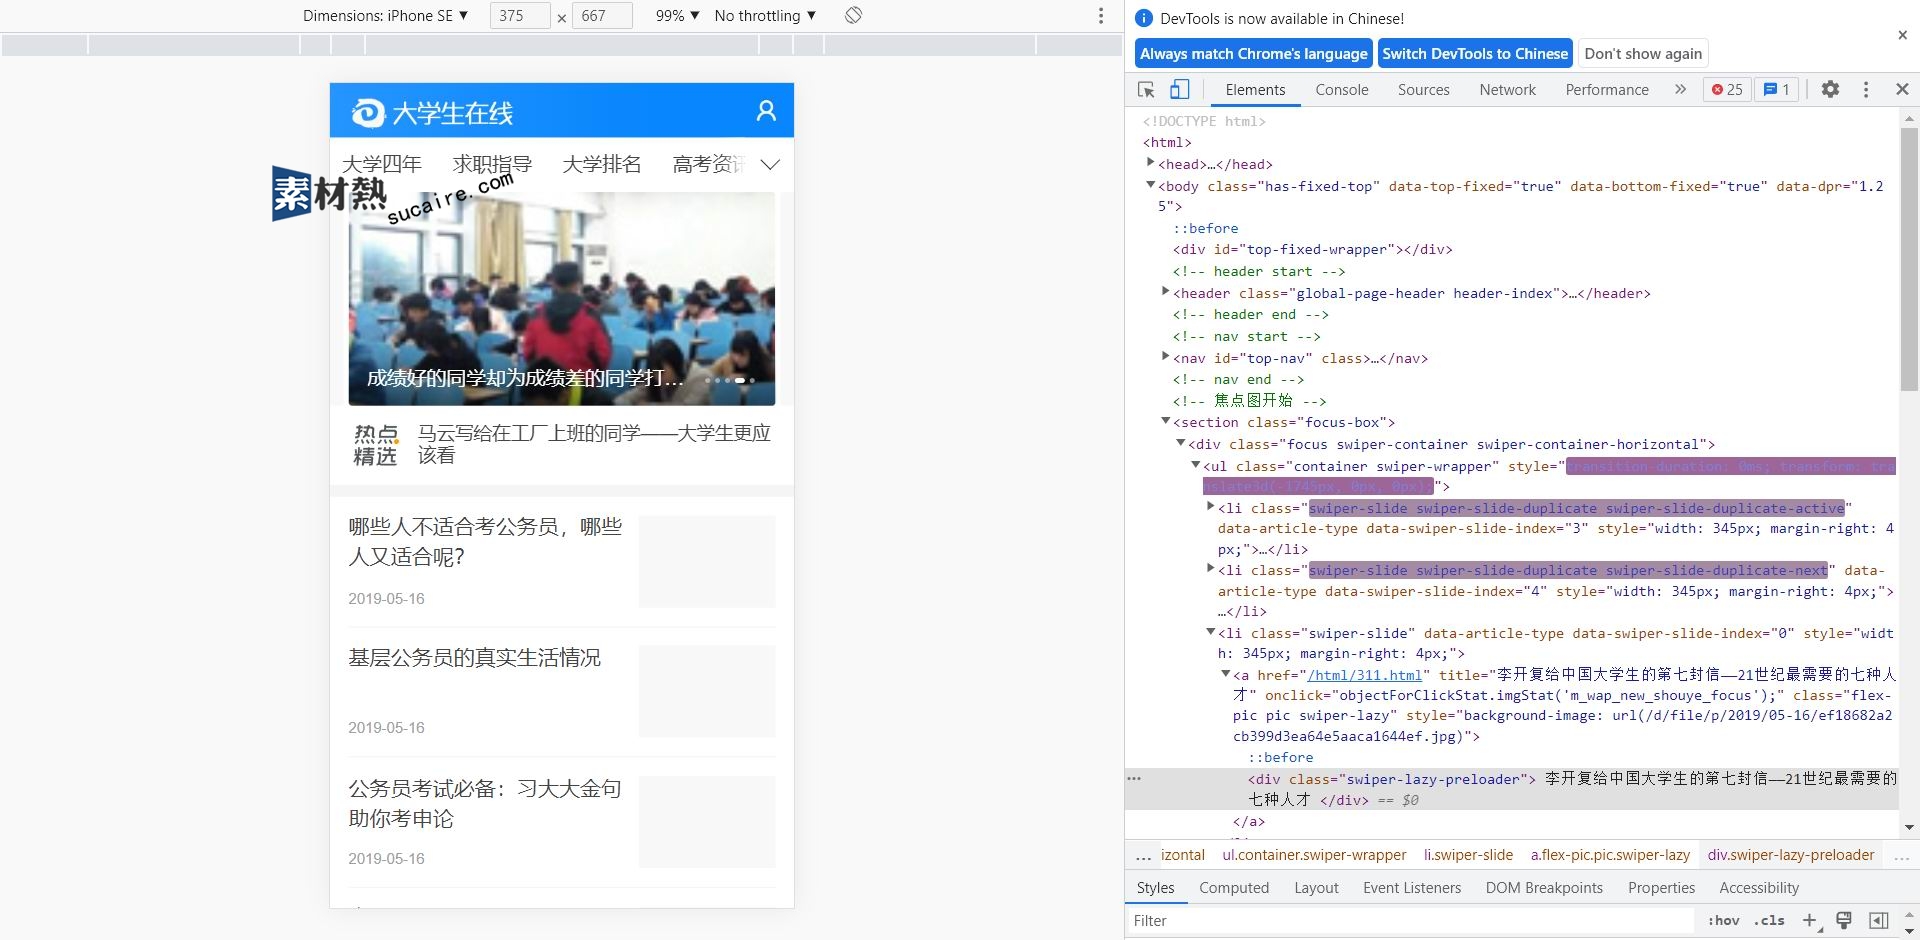Click the rotate device orientation icon

click(853, 16)
